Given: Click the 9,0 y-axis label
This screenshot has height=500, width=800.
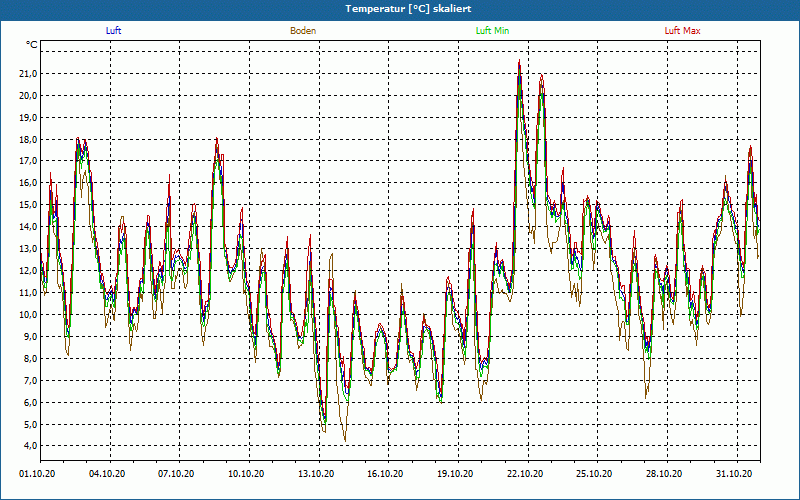Looking at the screenshot, I should 30,337.
